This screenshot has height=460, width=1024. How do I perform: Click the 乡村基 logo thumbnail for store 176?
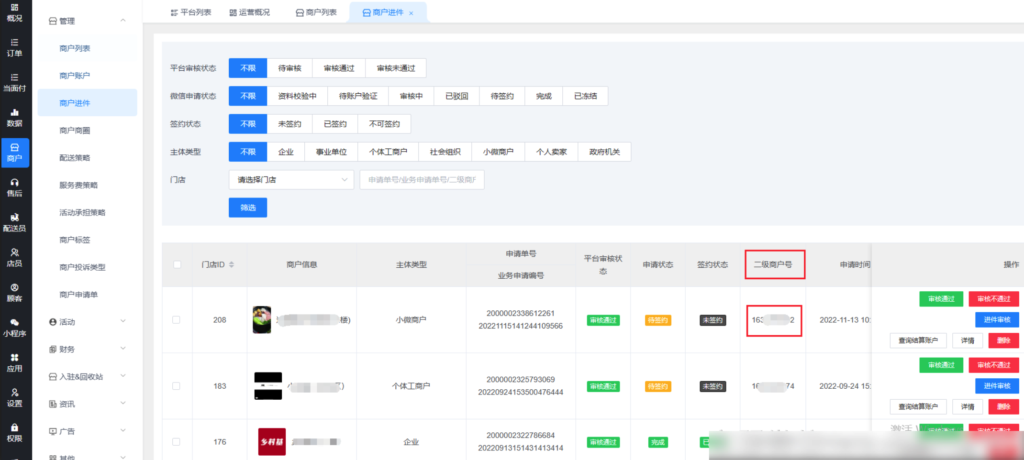click(x=272, y=442)
